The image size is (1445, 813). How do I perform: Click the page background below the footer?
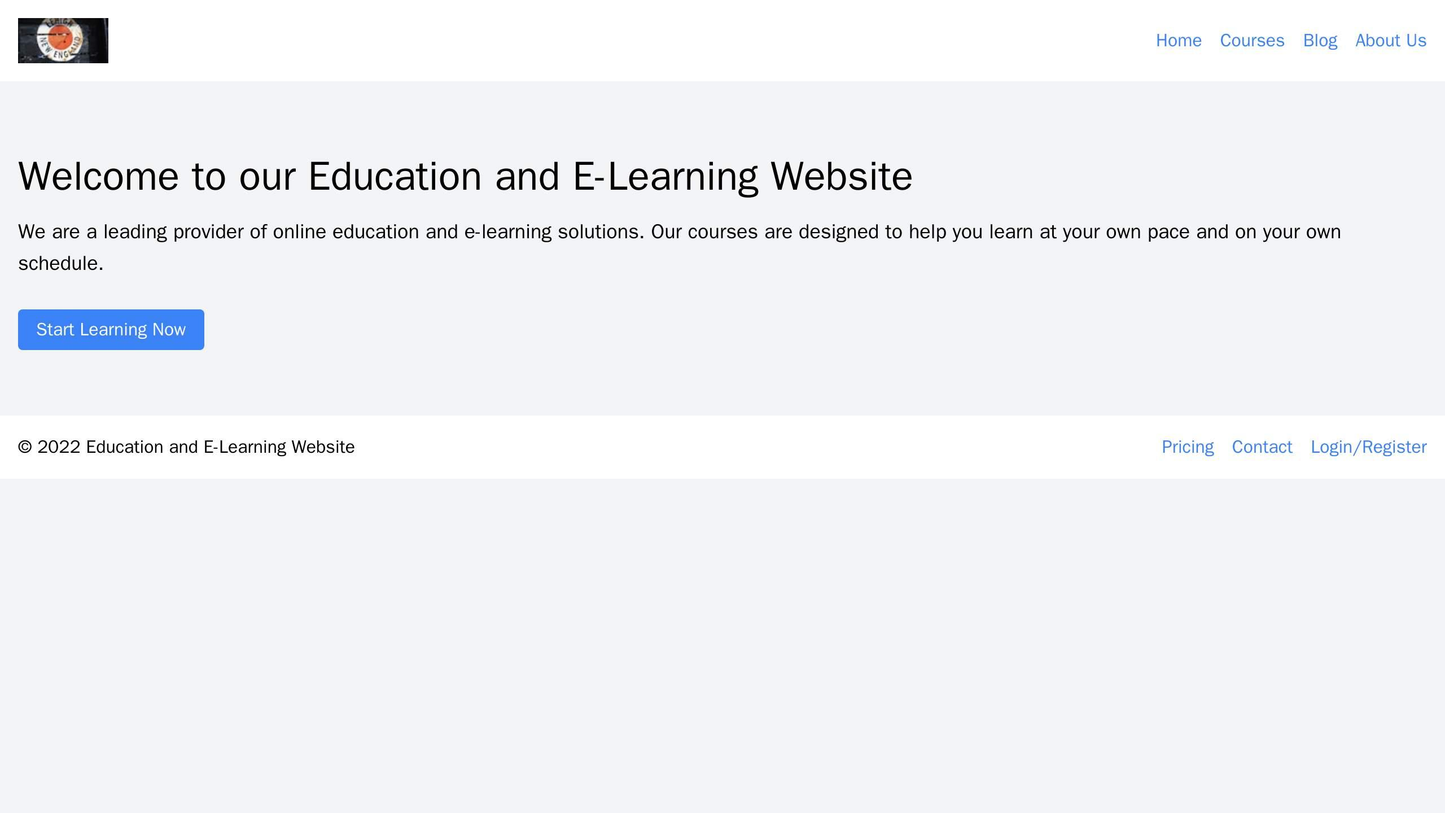[x=720, y=650]
